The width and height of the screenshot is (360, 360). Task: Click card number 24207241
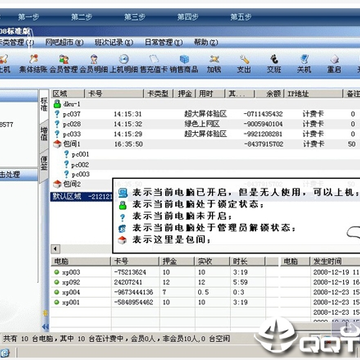click(128, 282)
